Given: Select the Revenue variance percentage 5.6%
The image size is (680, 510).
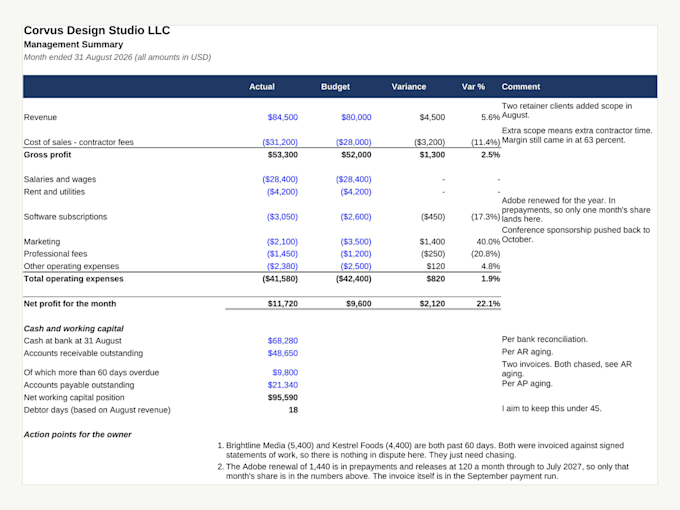Looking at the screenshot, I should 490,117.
